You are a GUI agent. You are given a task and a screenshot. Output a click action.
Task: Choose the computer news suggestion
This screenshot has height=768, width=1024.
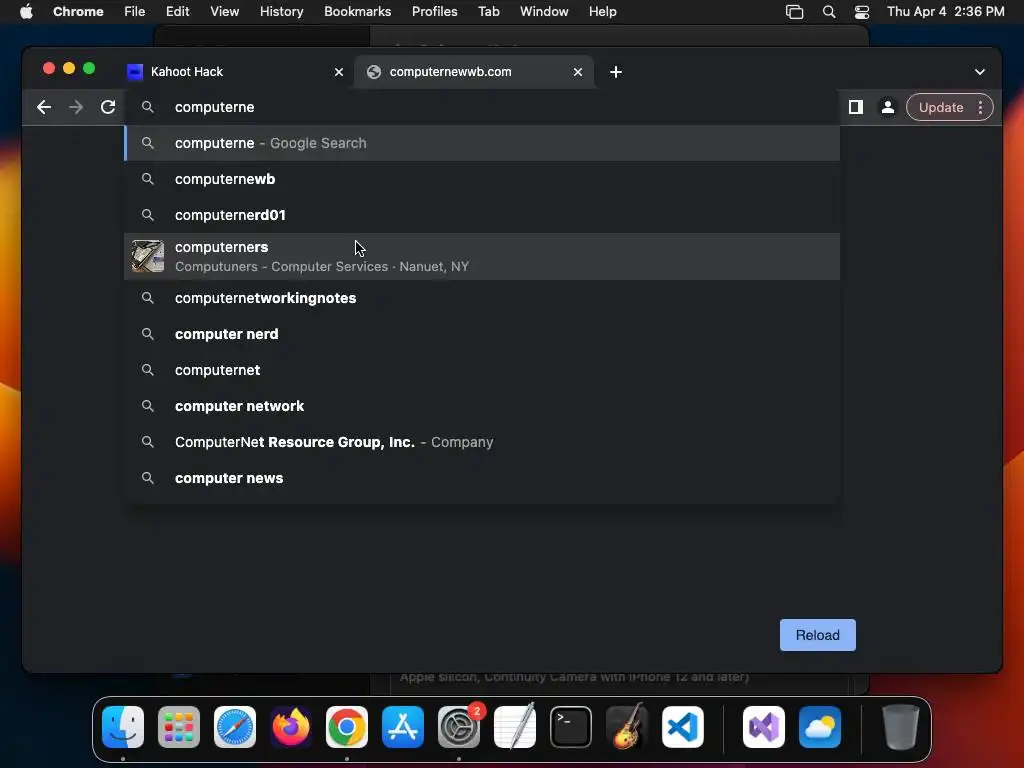[482, 477]
